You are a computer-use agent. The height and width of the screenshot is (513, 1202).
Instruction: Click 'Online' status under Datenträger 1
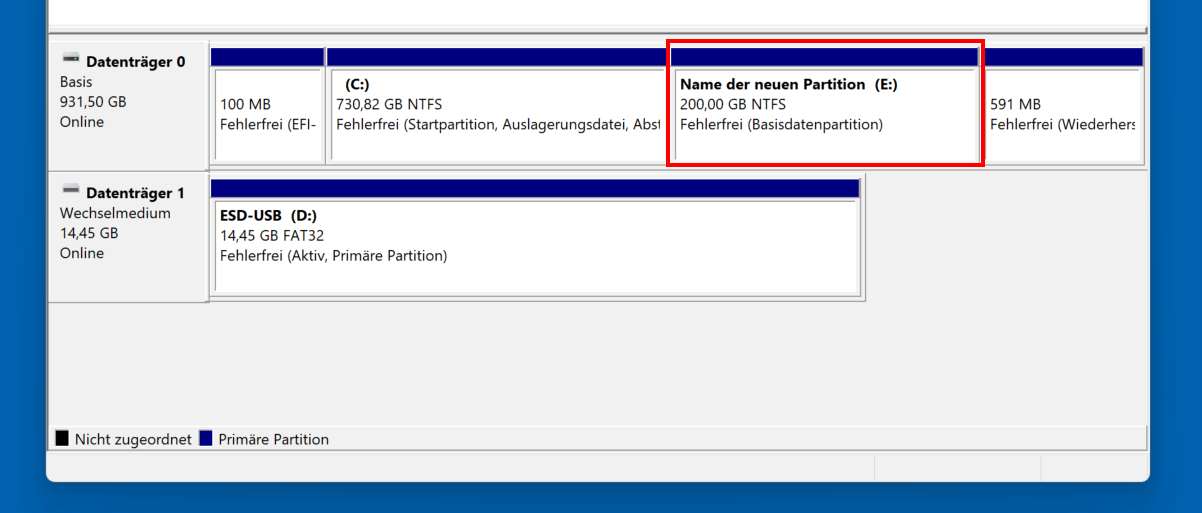[82, 253]
